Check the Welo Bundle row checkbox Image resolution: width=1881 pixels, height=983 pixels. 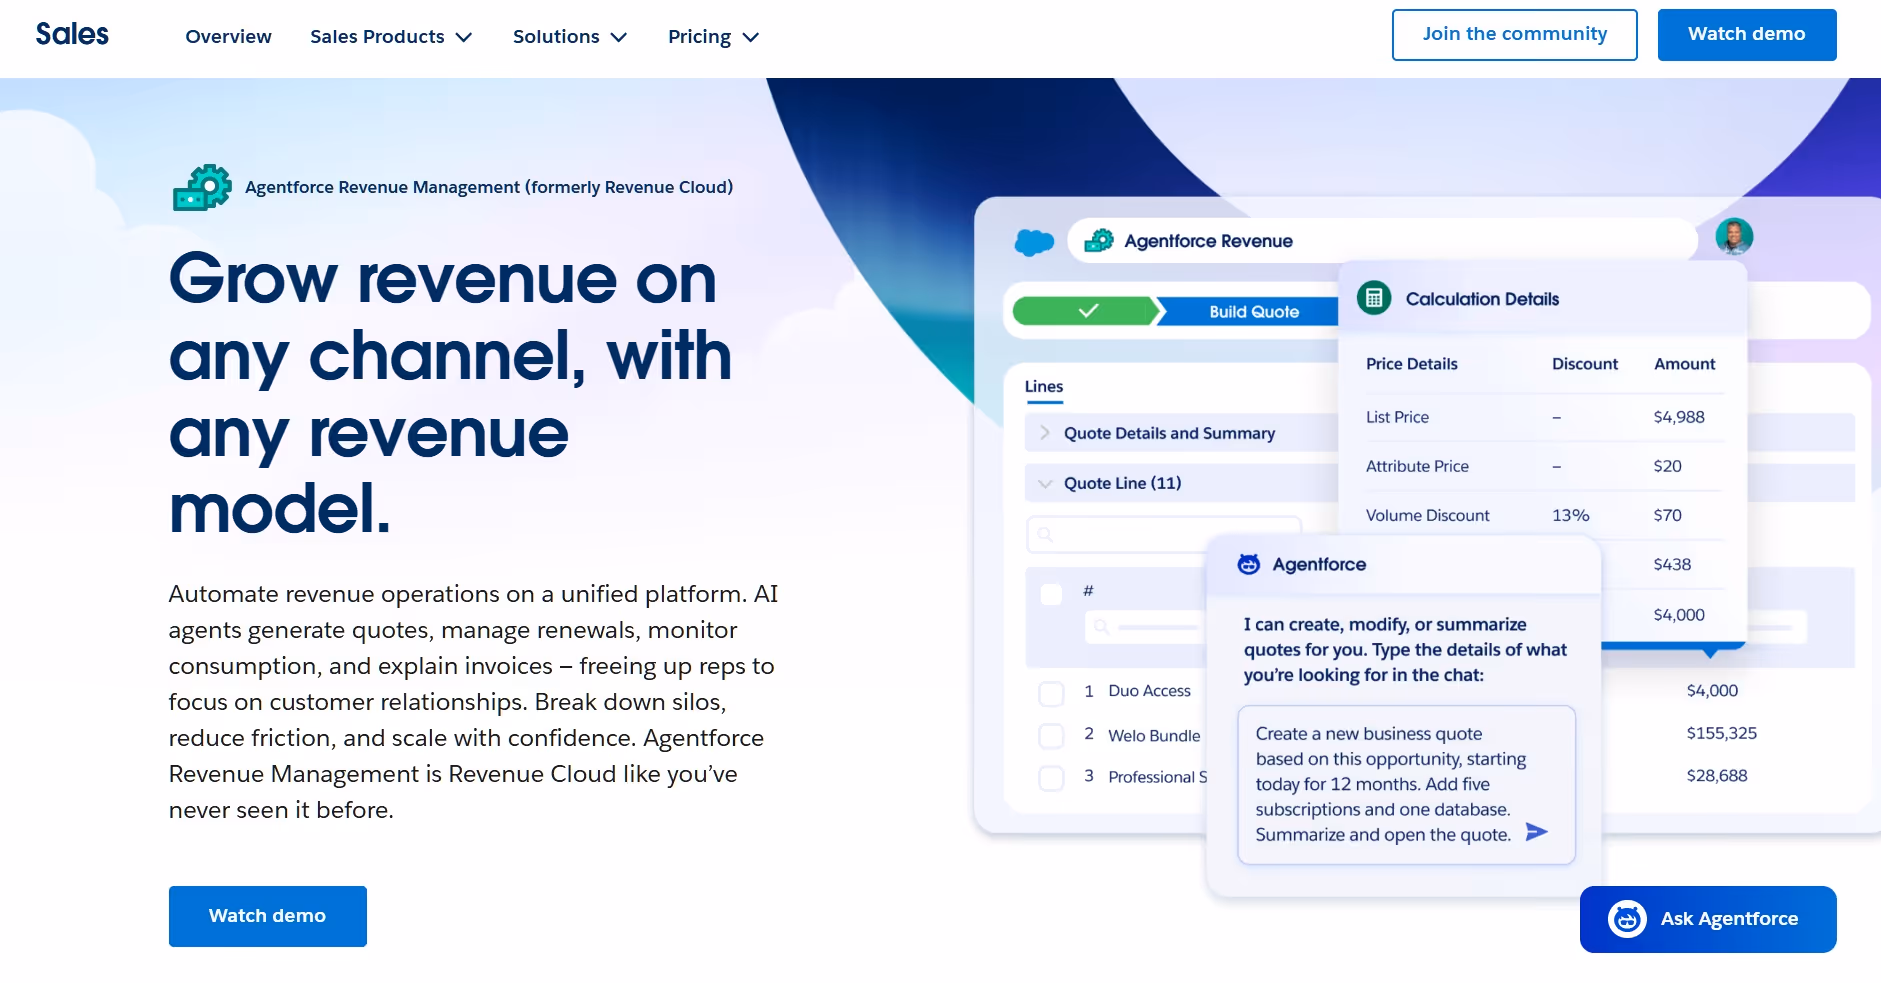(x=1051, y=736)
